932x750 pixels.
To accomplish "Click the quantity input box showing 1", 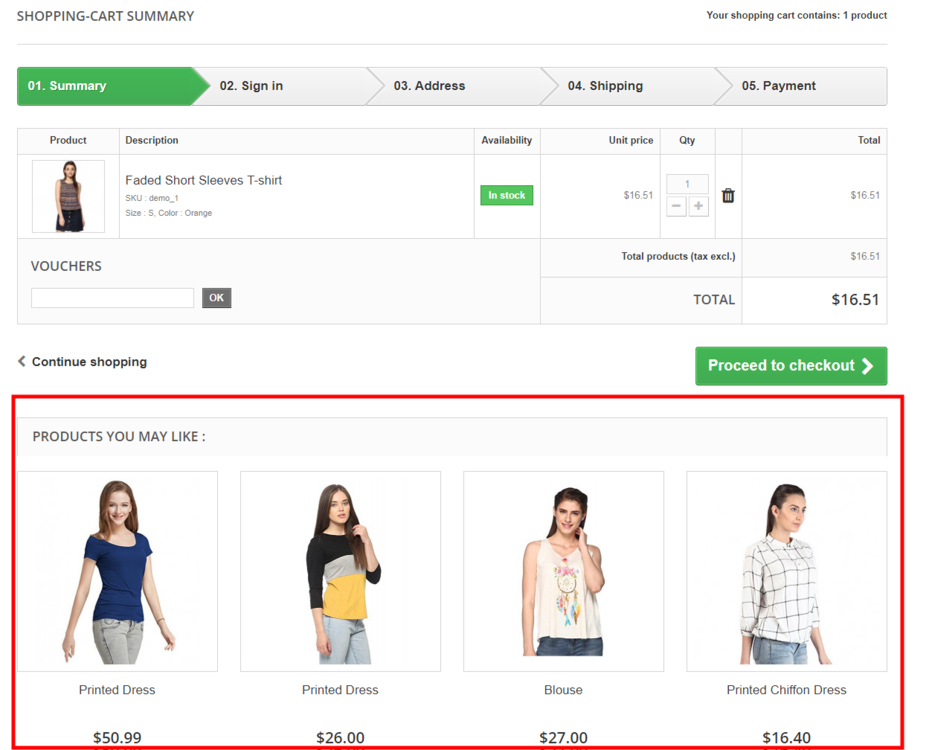I will coord(687,184).
